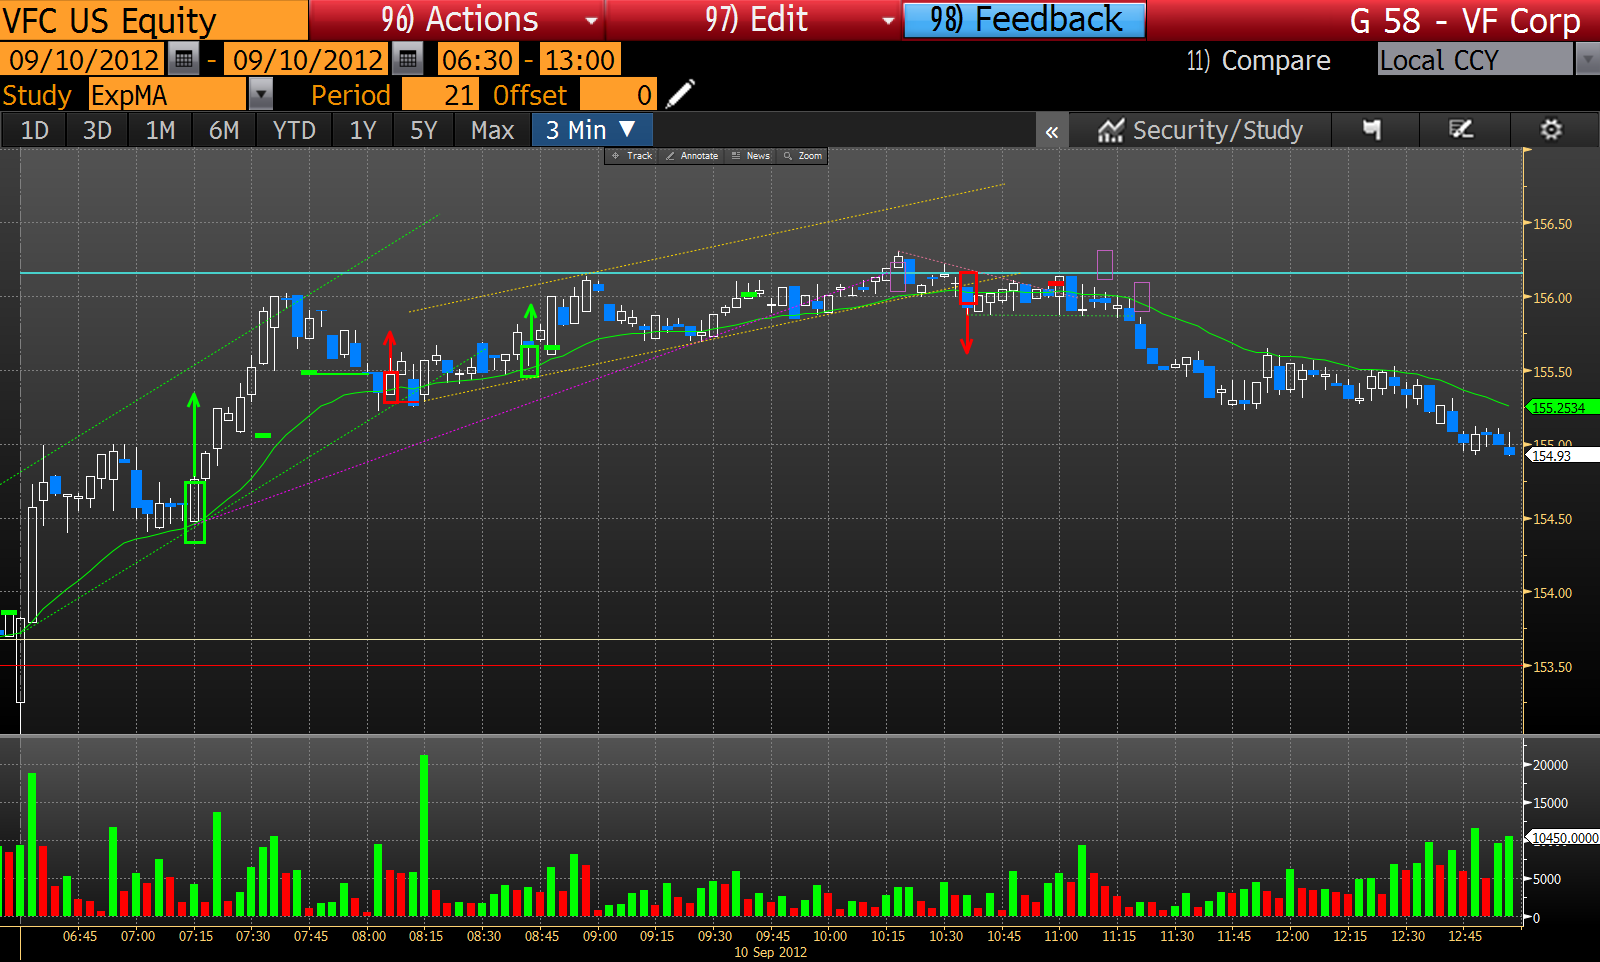Expand Actions menu arrow

[x=591, y=20]
